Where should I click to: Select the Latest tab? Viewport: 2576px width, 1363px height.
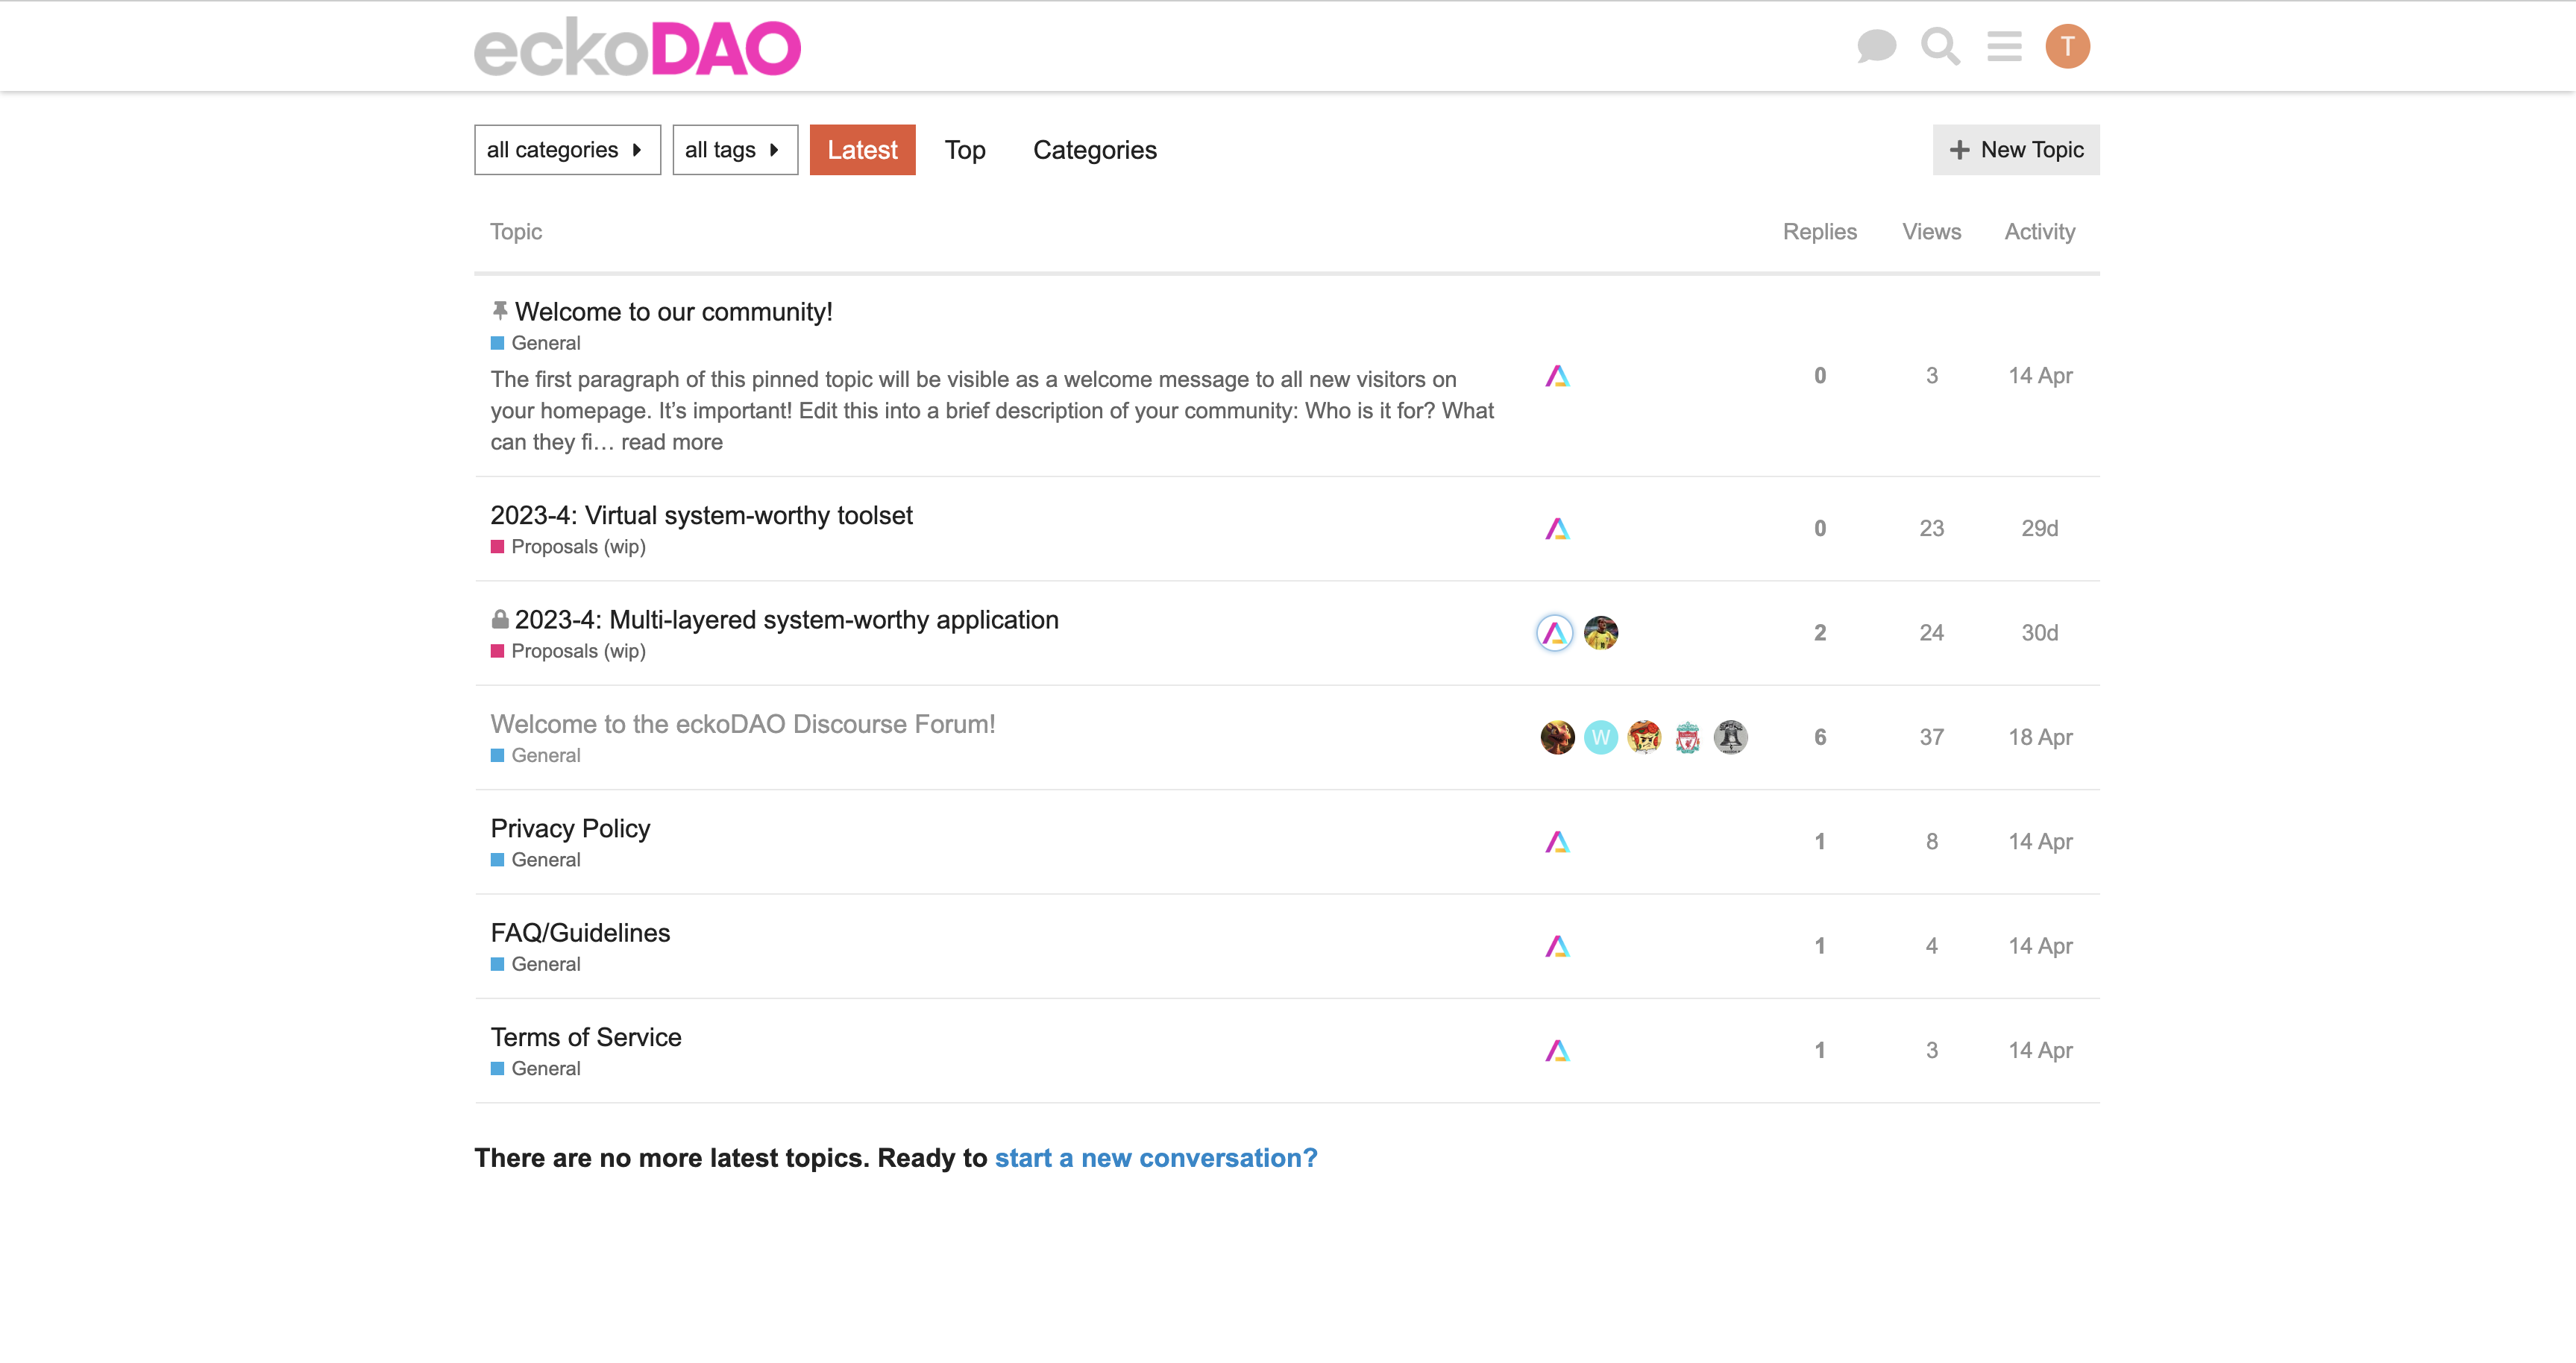click(862, 150)
